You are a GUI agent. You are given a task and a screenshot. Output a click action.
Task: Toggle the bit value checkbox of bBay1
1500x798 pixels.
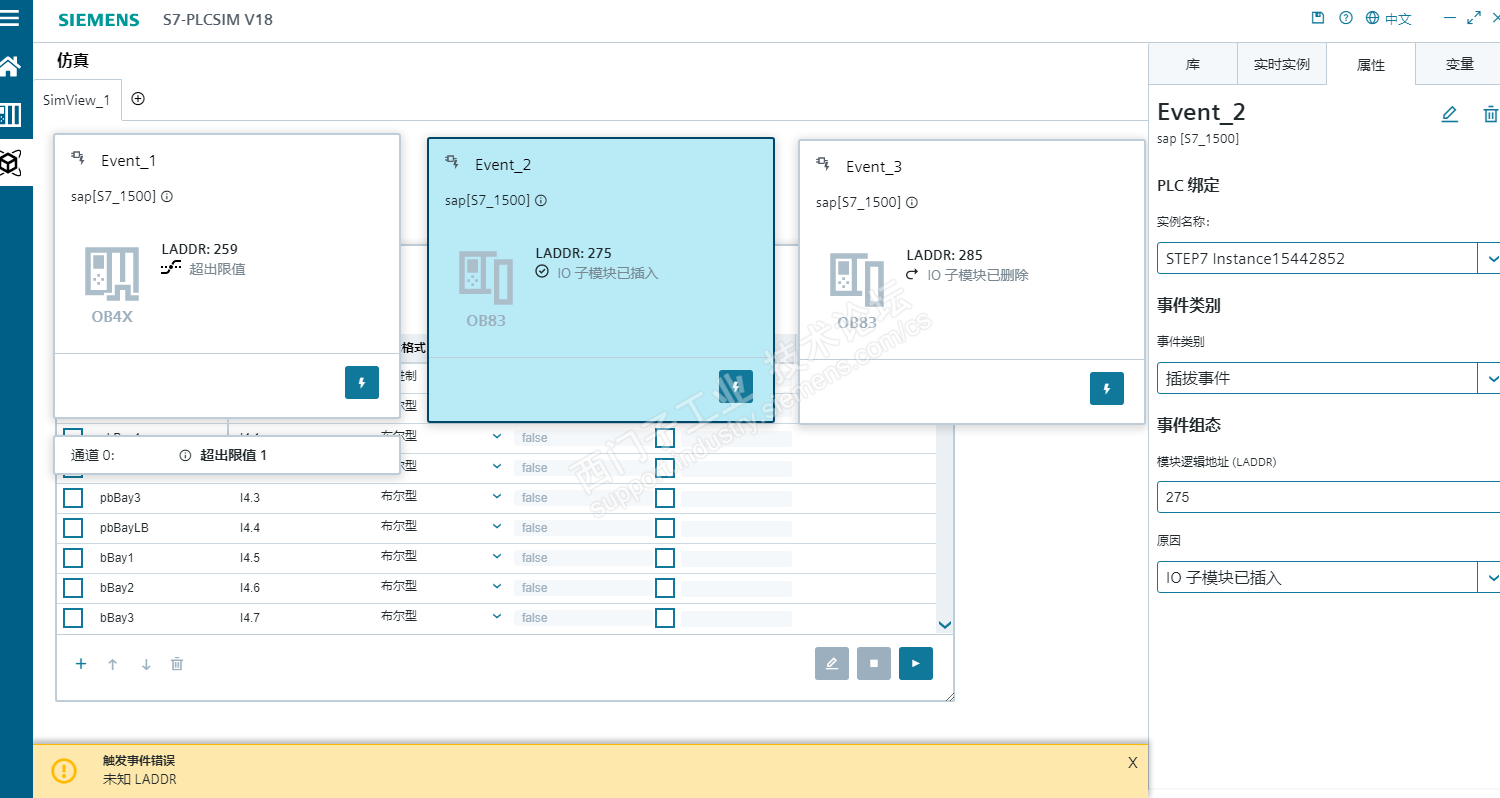[665, 558]
